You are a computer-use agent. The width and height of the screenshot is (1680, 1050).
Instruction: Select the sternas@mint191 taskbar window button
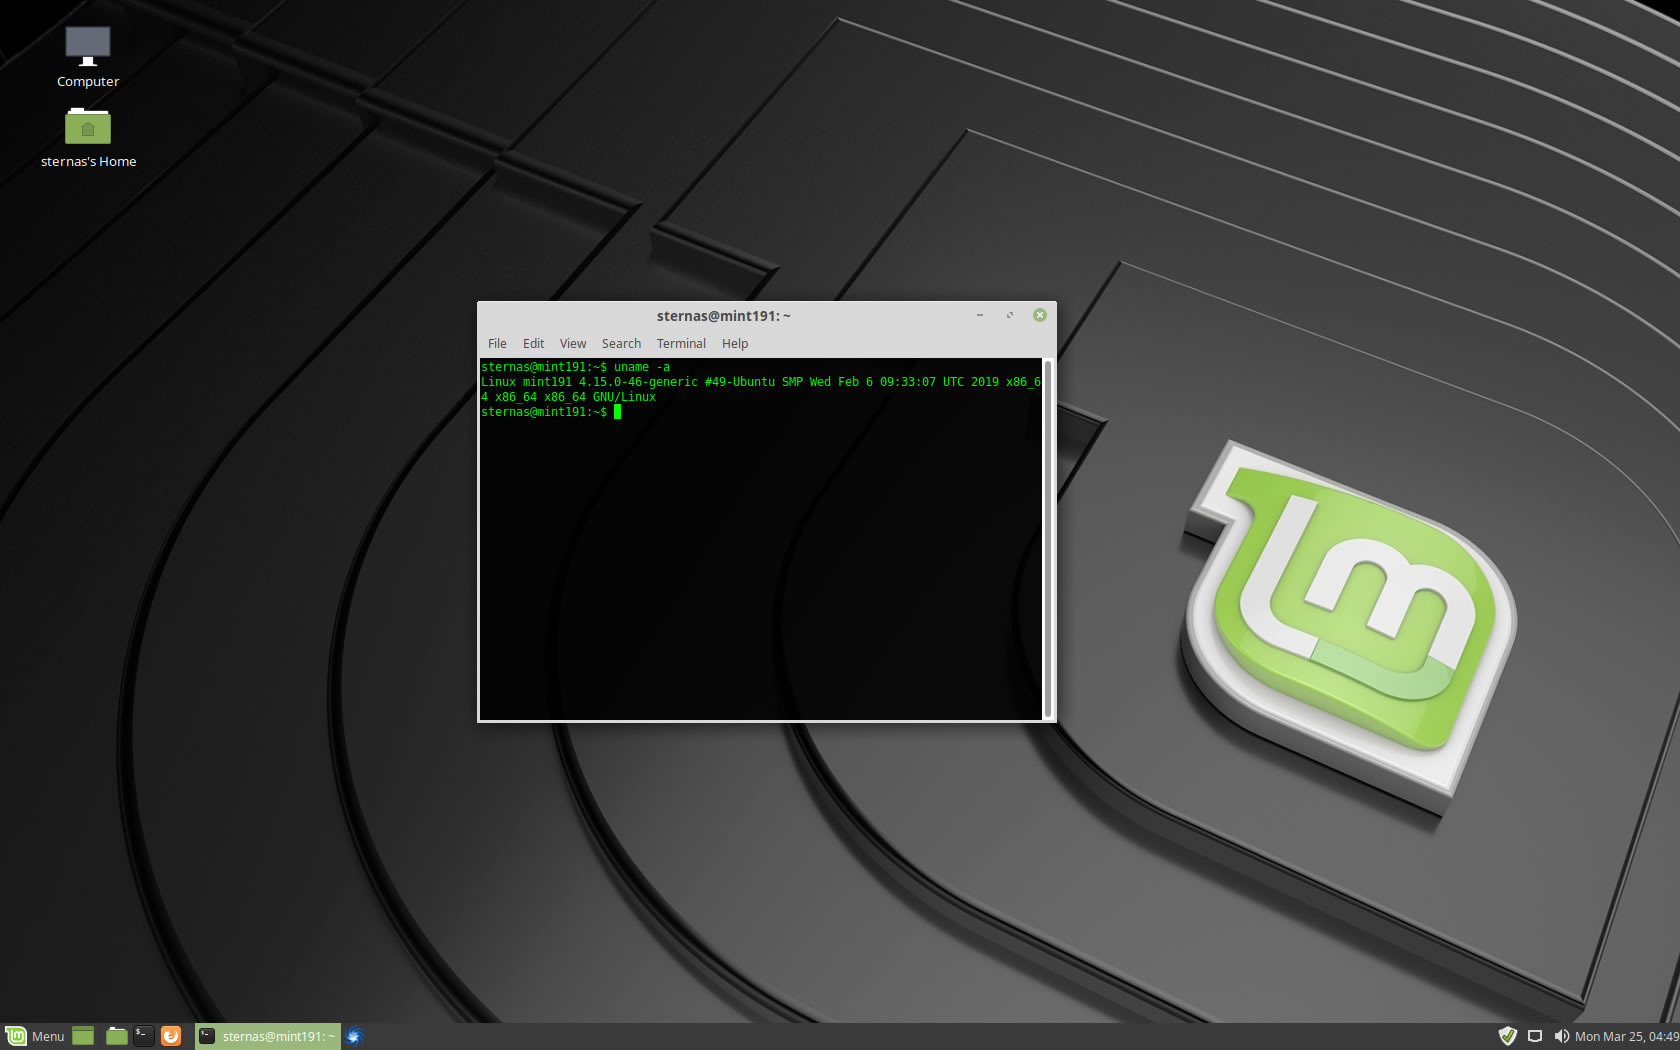(267, 1036)
